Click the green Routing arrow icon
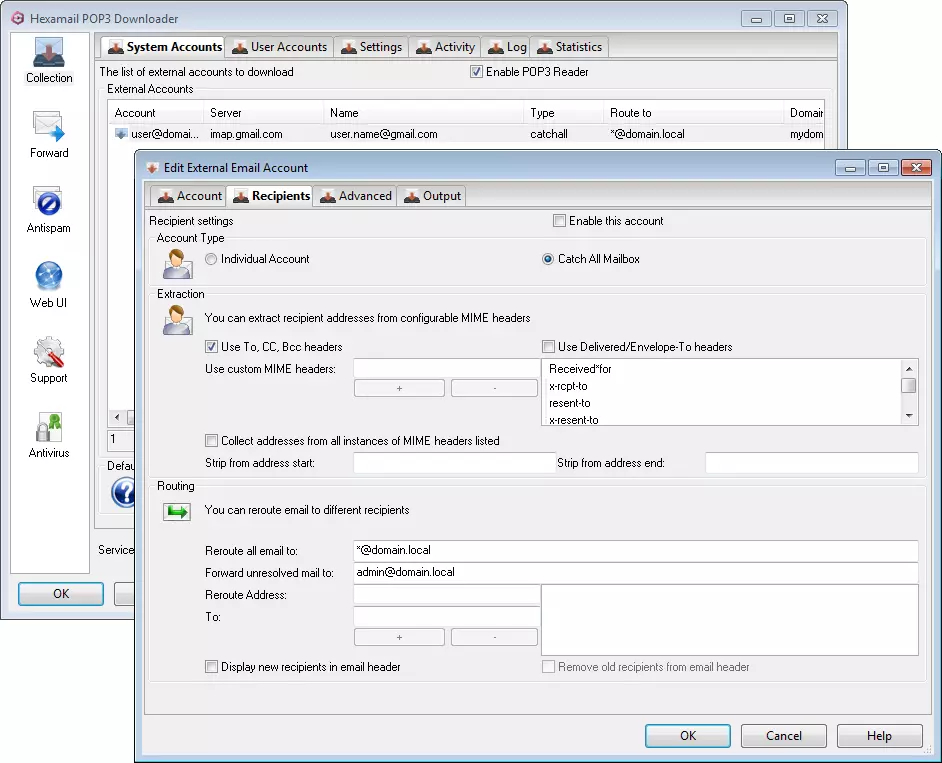The height and width of the screenshot is (763, 942). pos(177,512)
